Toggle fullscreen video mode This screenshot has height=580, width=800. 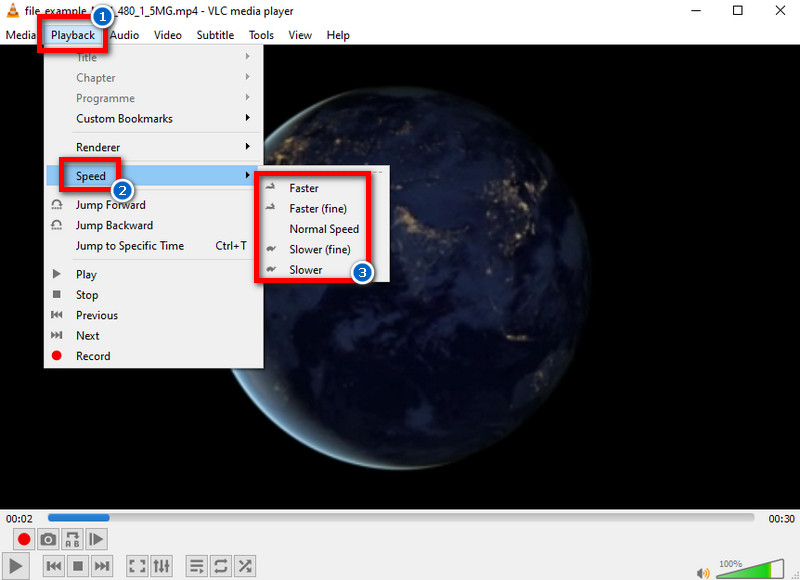[137, 566]
